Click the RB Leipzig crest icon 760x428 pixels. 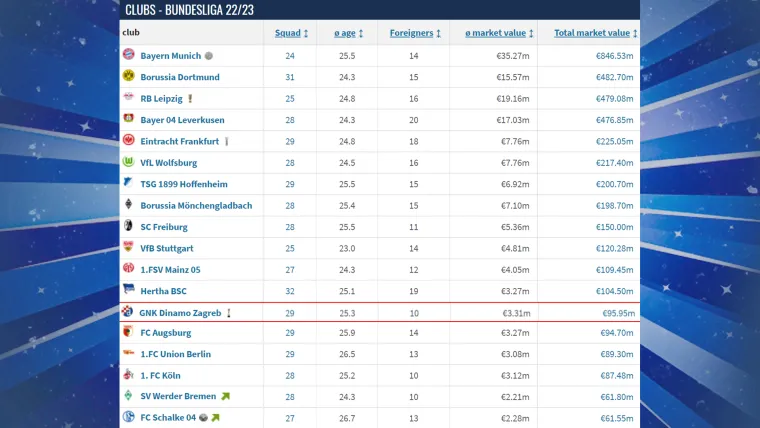click(x=128, y=98)
